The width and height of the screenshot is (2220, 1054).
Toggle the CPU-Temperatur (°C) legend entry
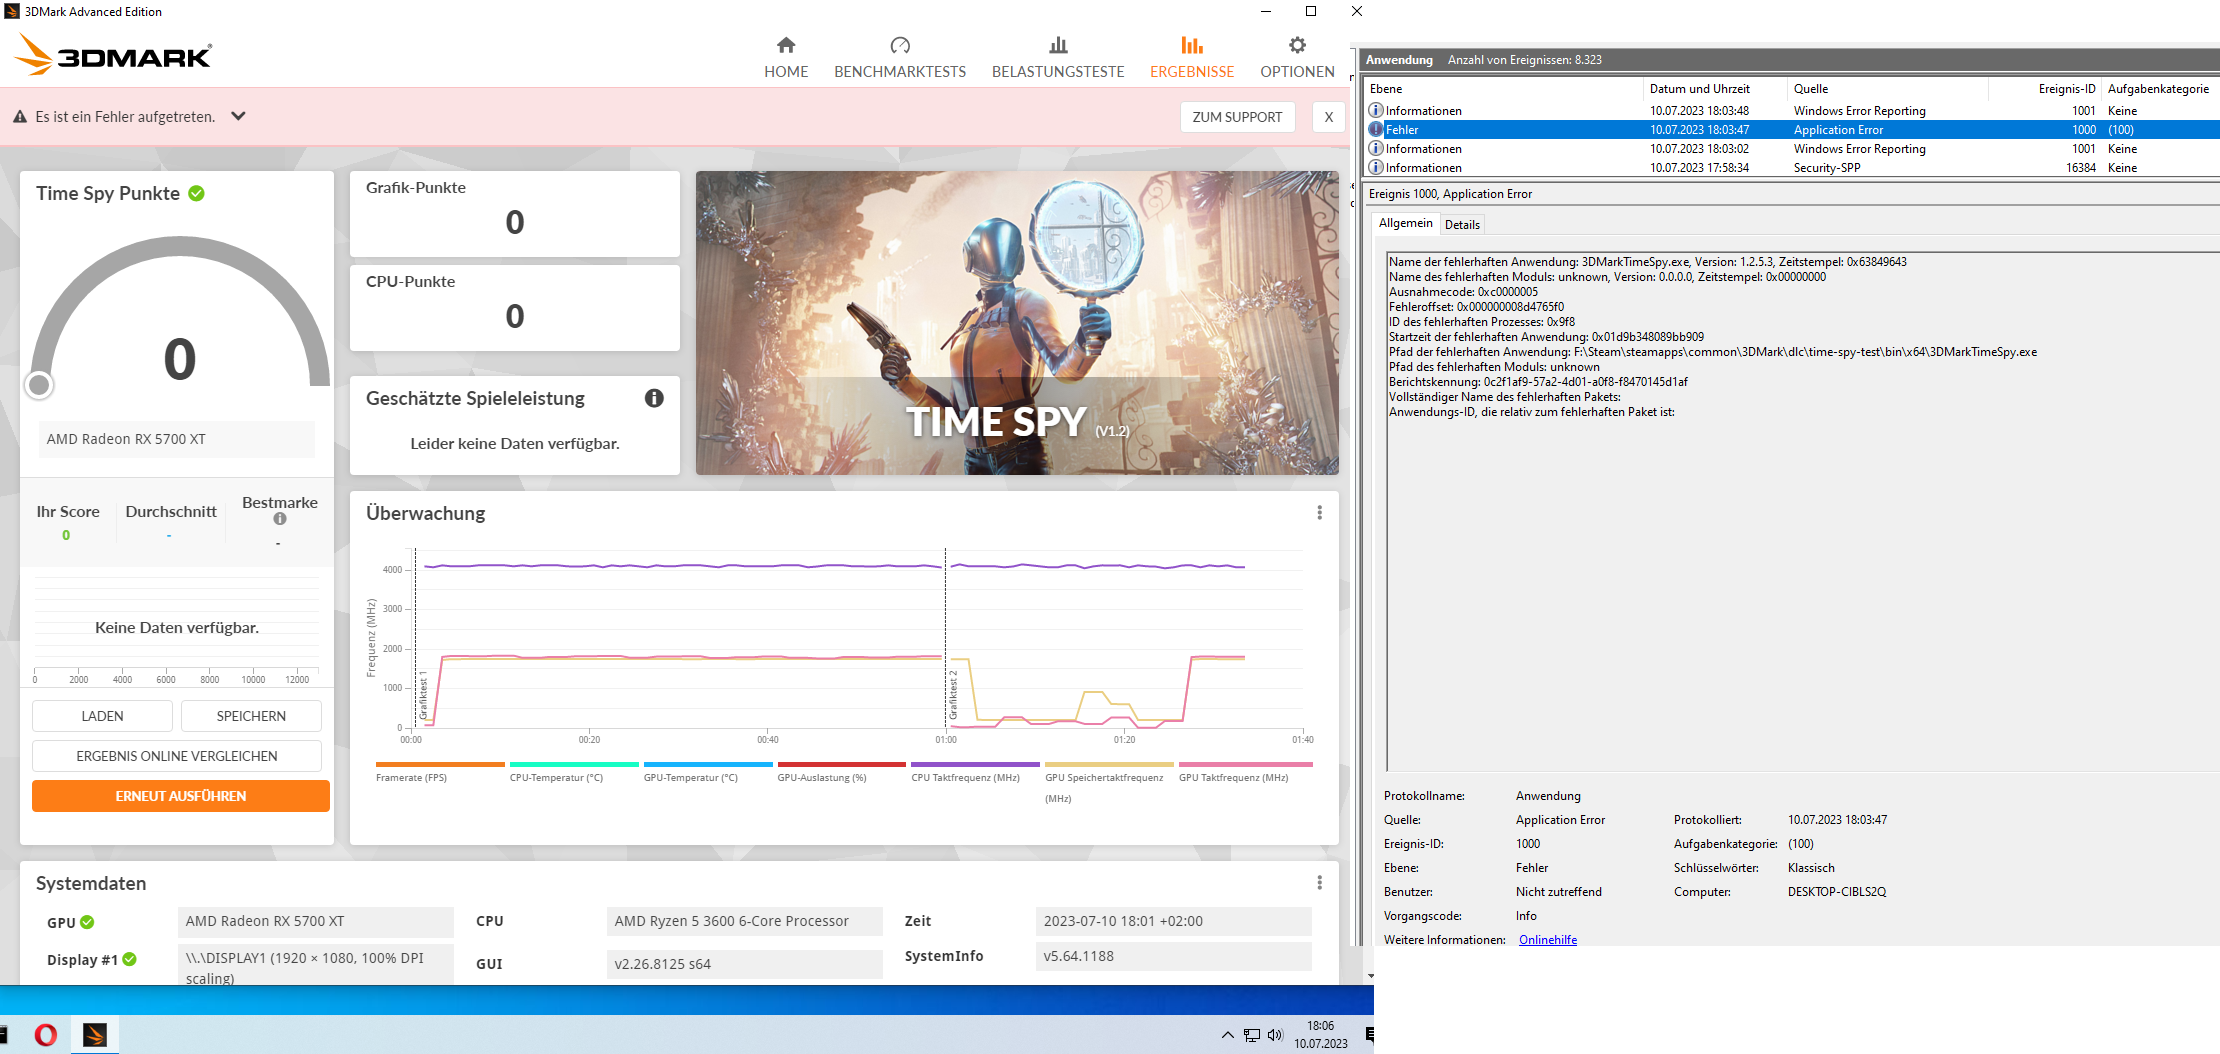(x=574, y=773)
